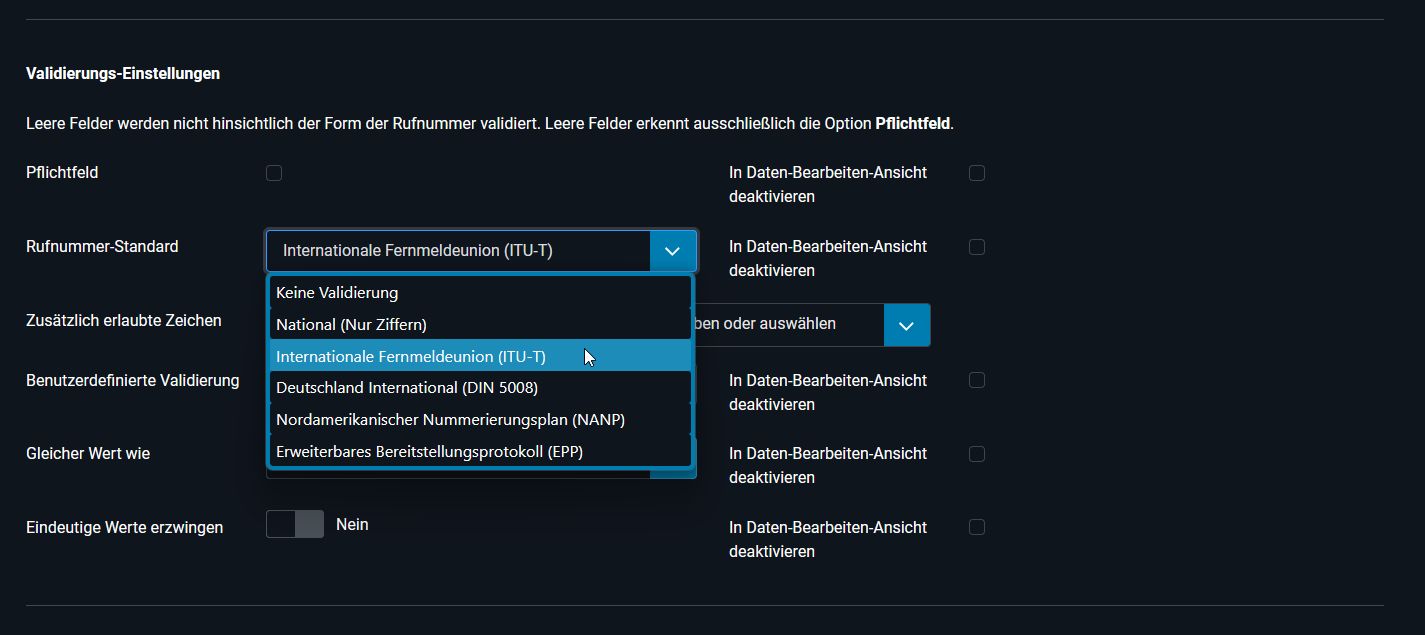This screenshot has height=635, width=1425.
Task: Check edit-view deactivation box for Benutzerdefinierte Validierung
Action: click(x=977, y=380)
